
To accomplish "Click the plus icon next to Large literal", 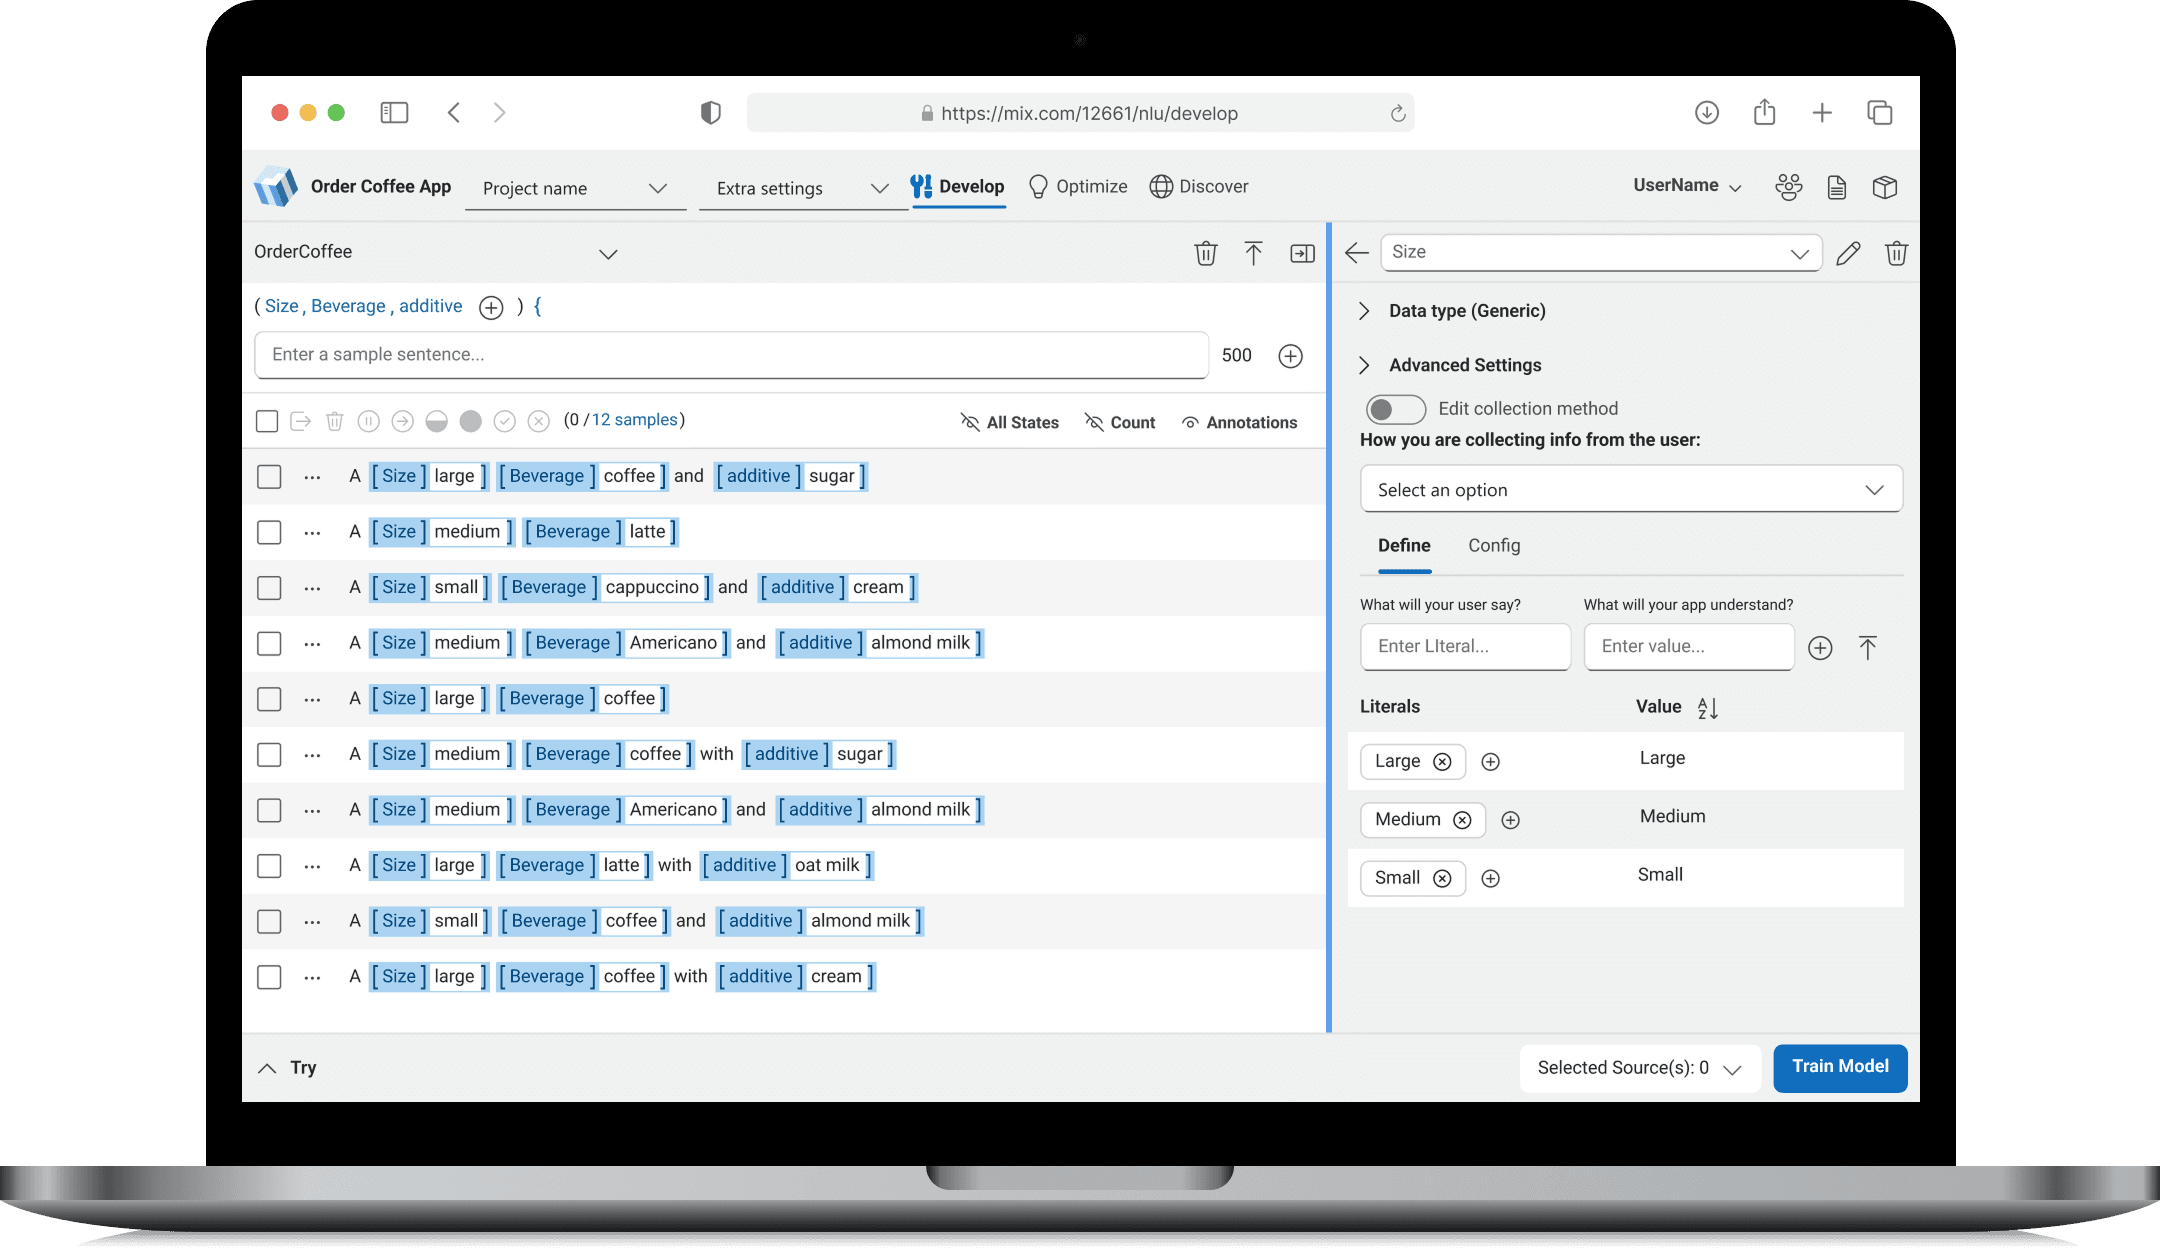I will [x=1490, y=762].
